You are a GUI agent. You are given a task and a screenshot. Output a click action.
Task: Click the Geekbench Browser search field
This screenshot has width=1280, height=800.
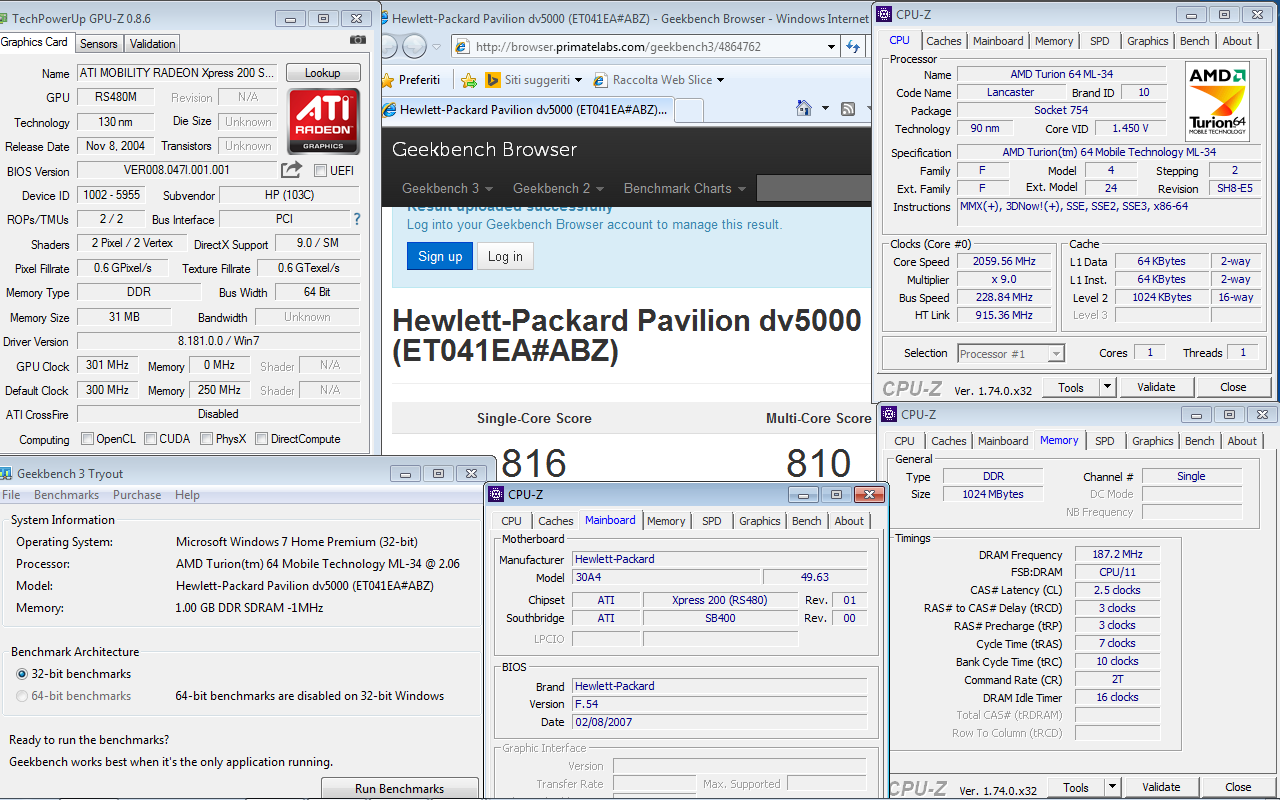click(x=813, y=188)
